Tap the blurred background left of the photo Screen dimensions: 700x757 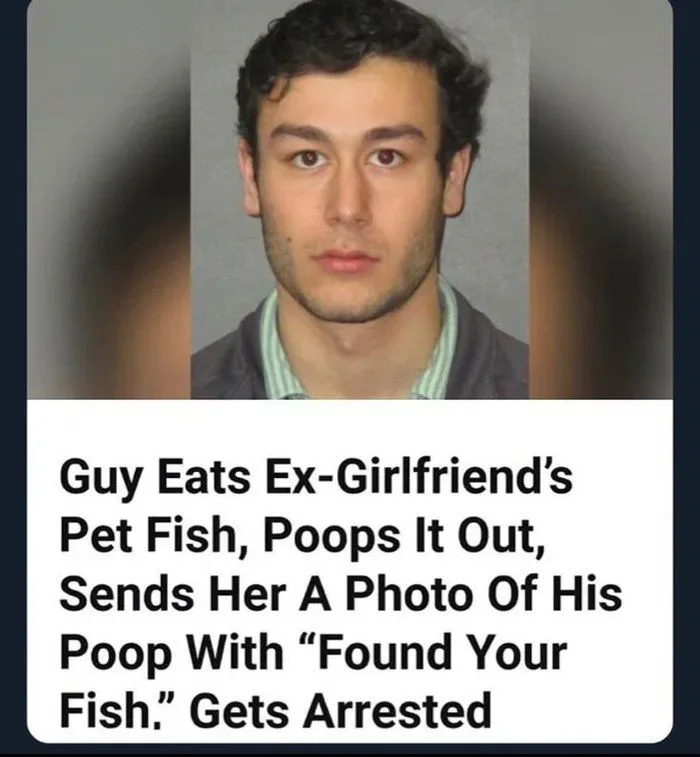point(109,199)
